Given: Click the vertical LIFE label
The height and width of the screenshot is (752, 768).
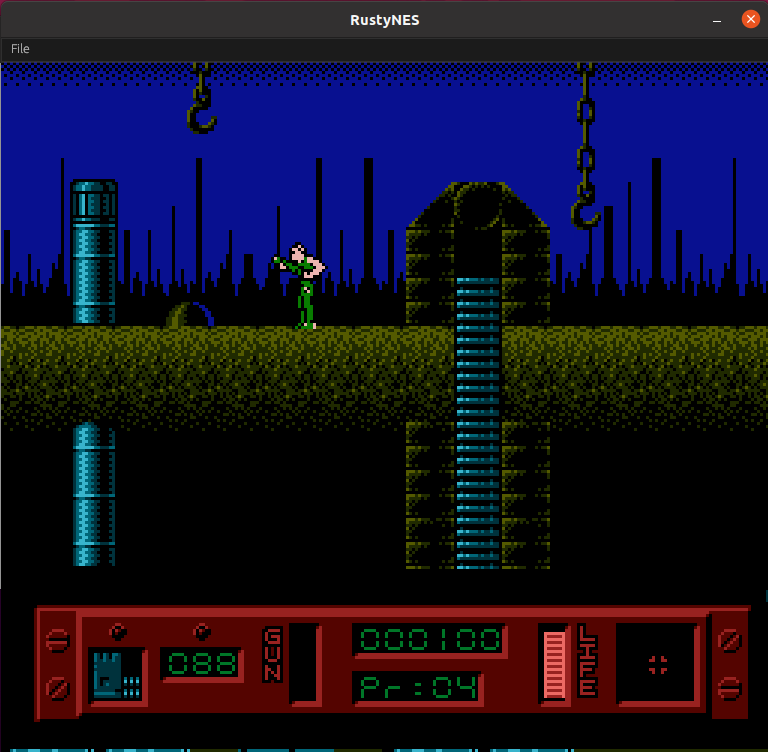Looking at the screenshot, I should (587, 660).
